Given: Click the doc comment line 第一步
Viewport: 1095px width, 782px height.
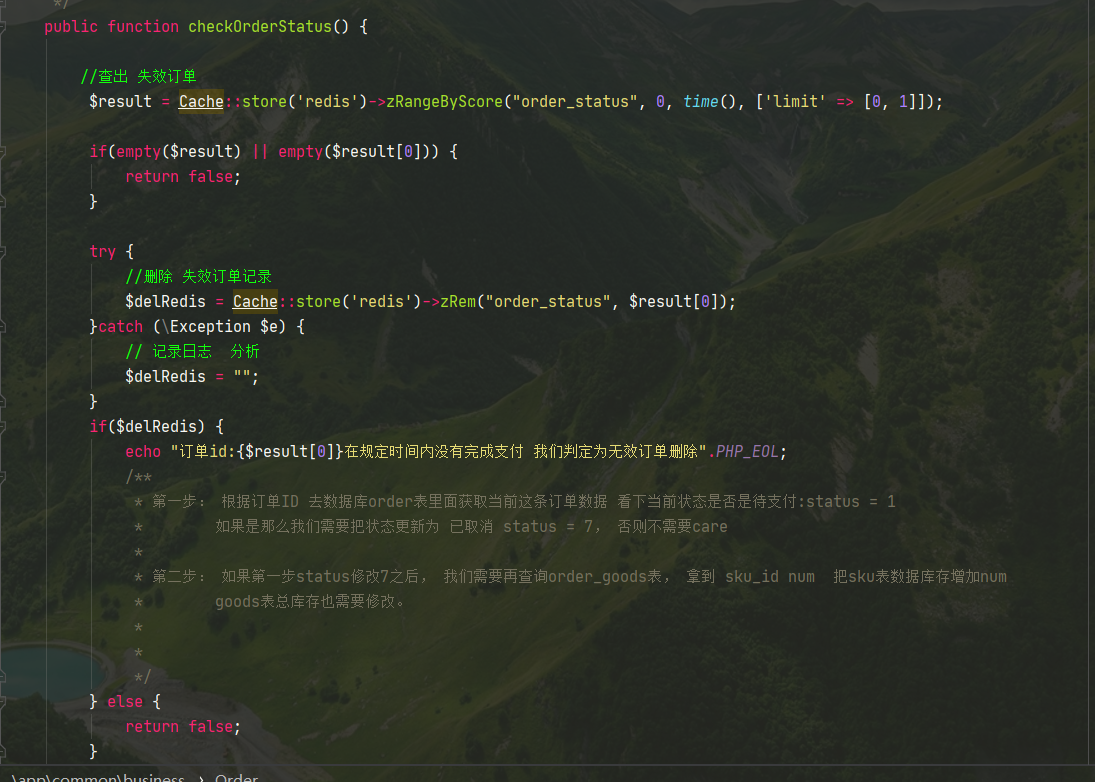Looking at the screenshot, I should coord(515,502).
